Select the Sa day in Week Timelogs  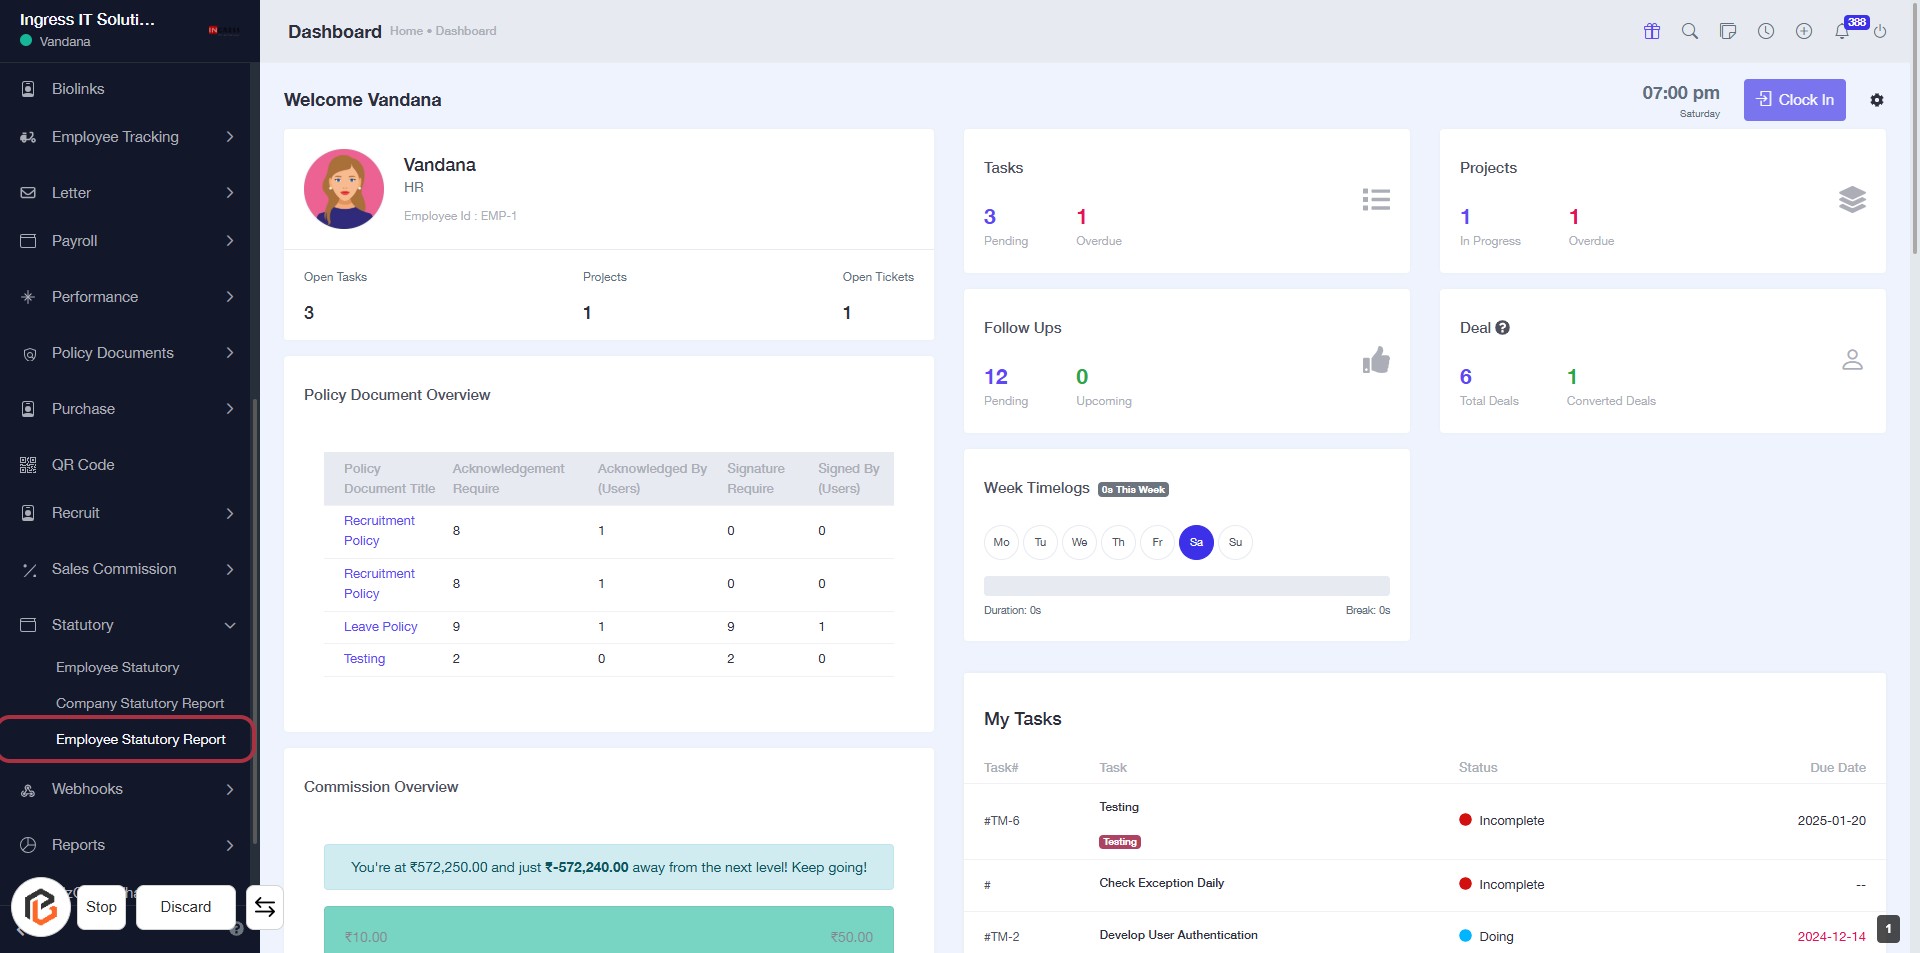[1196, 542]
